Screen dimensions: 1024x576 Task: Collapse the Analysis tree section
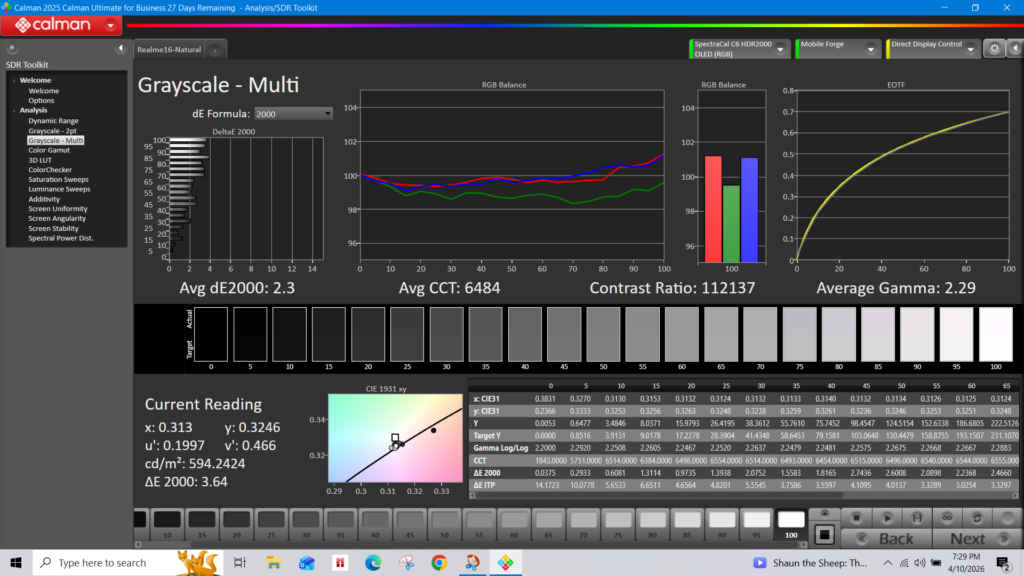(x=15, y=110)
